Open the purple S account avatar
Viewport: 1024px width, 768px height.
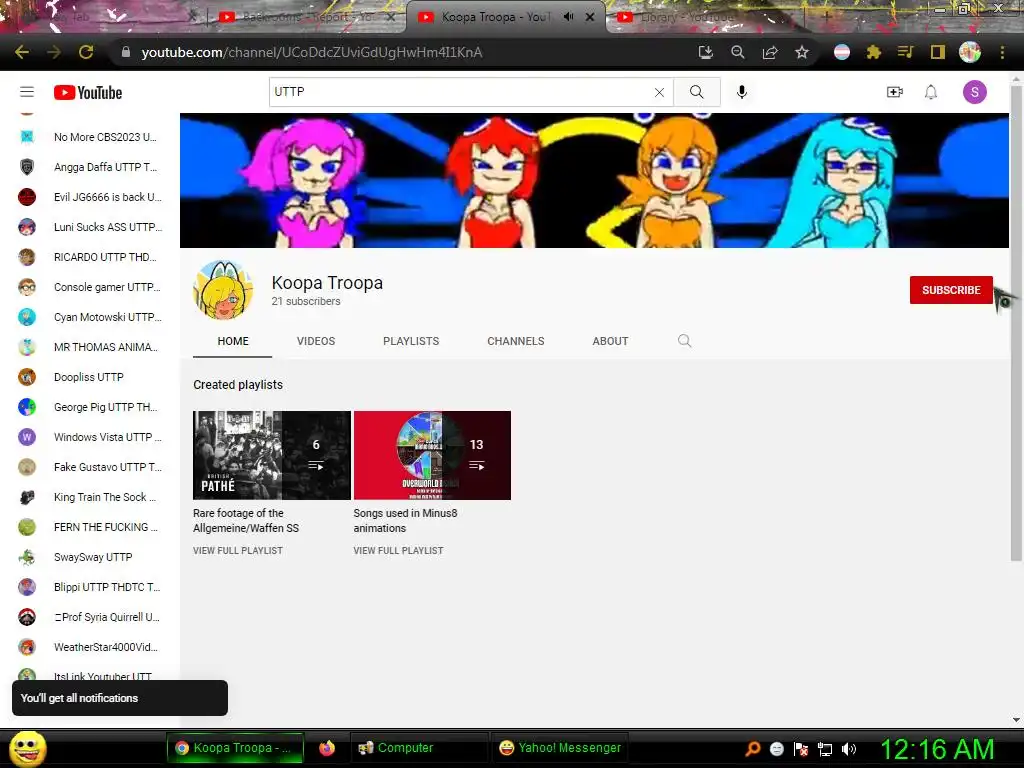coord(974,92)
